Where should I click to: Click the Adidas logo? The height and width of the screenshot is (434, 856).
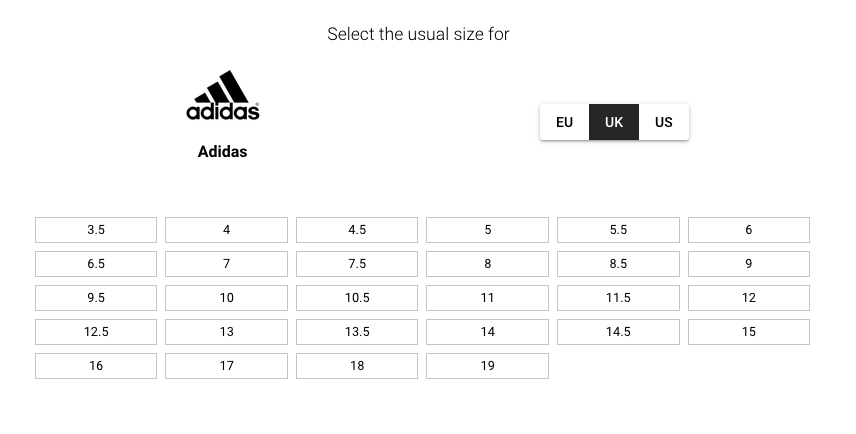point(223,96)
